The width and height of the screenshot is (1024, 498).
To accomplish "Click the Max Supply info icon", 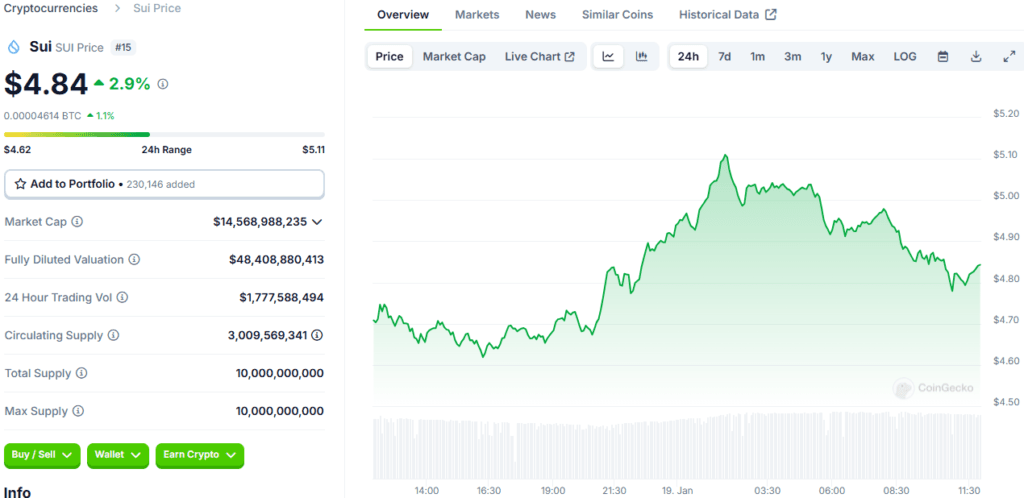I will point(78,411).
